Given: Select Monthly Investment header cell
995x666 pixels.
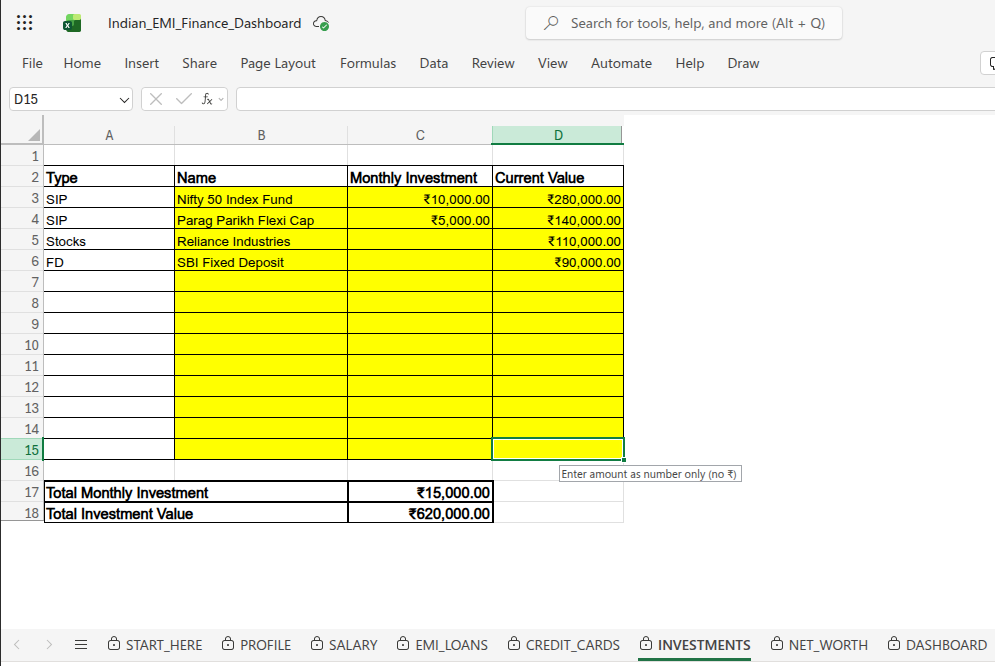Looking at the screenshot, I should 420,177.
